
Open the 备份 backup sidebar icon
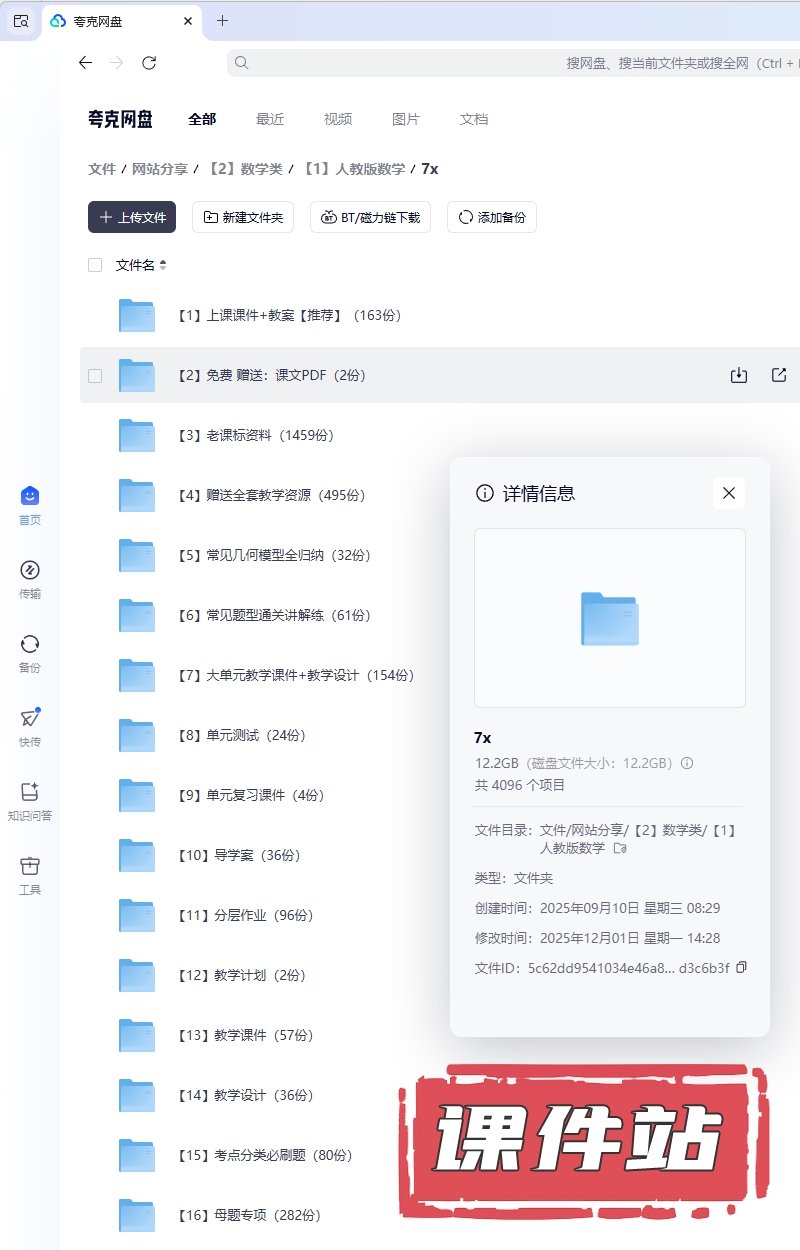click(x=30, y=645)
